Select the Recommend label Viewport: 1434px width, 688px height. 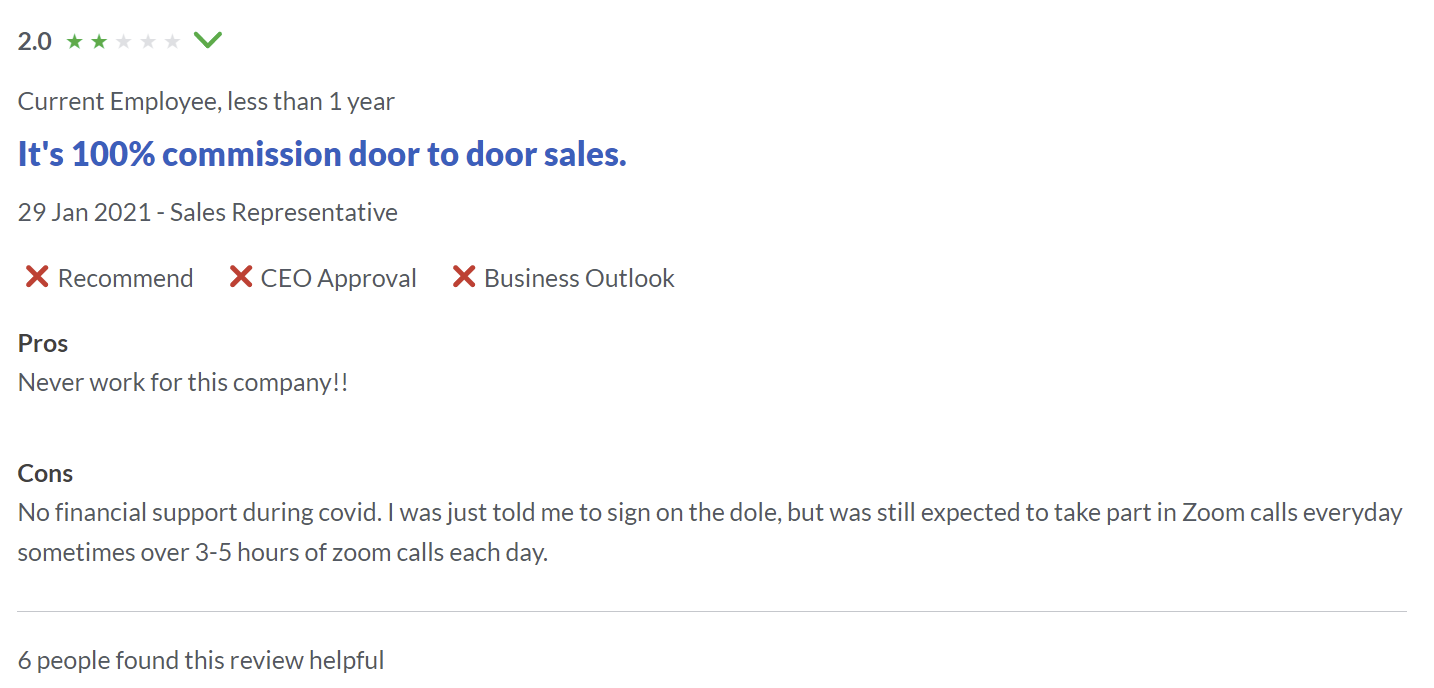[125, 278]
